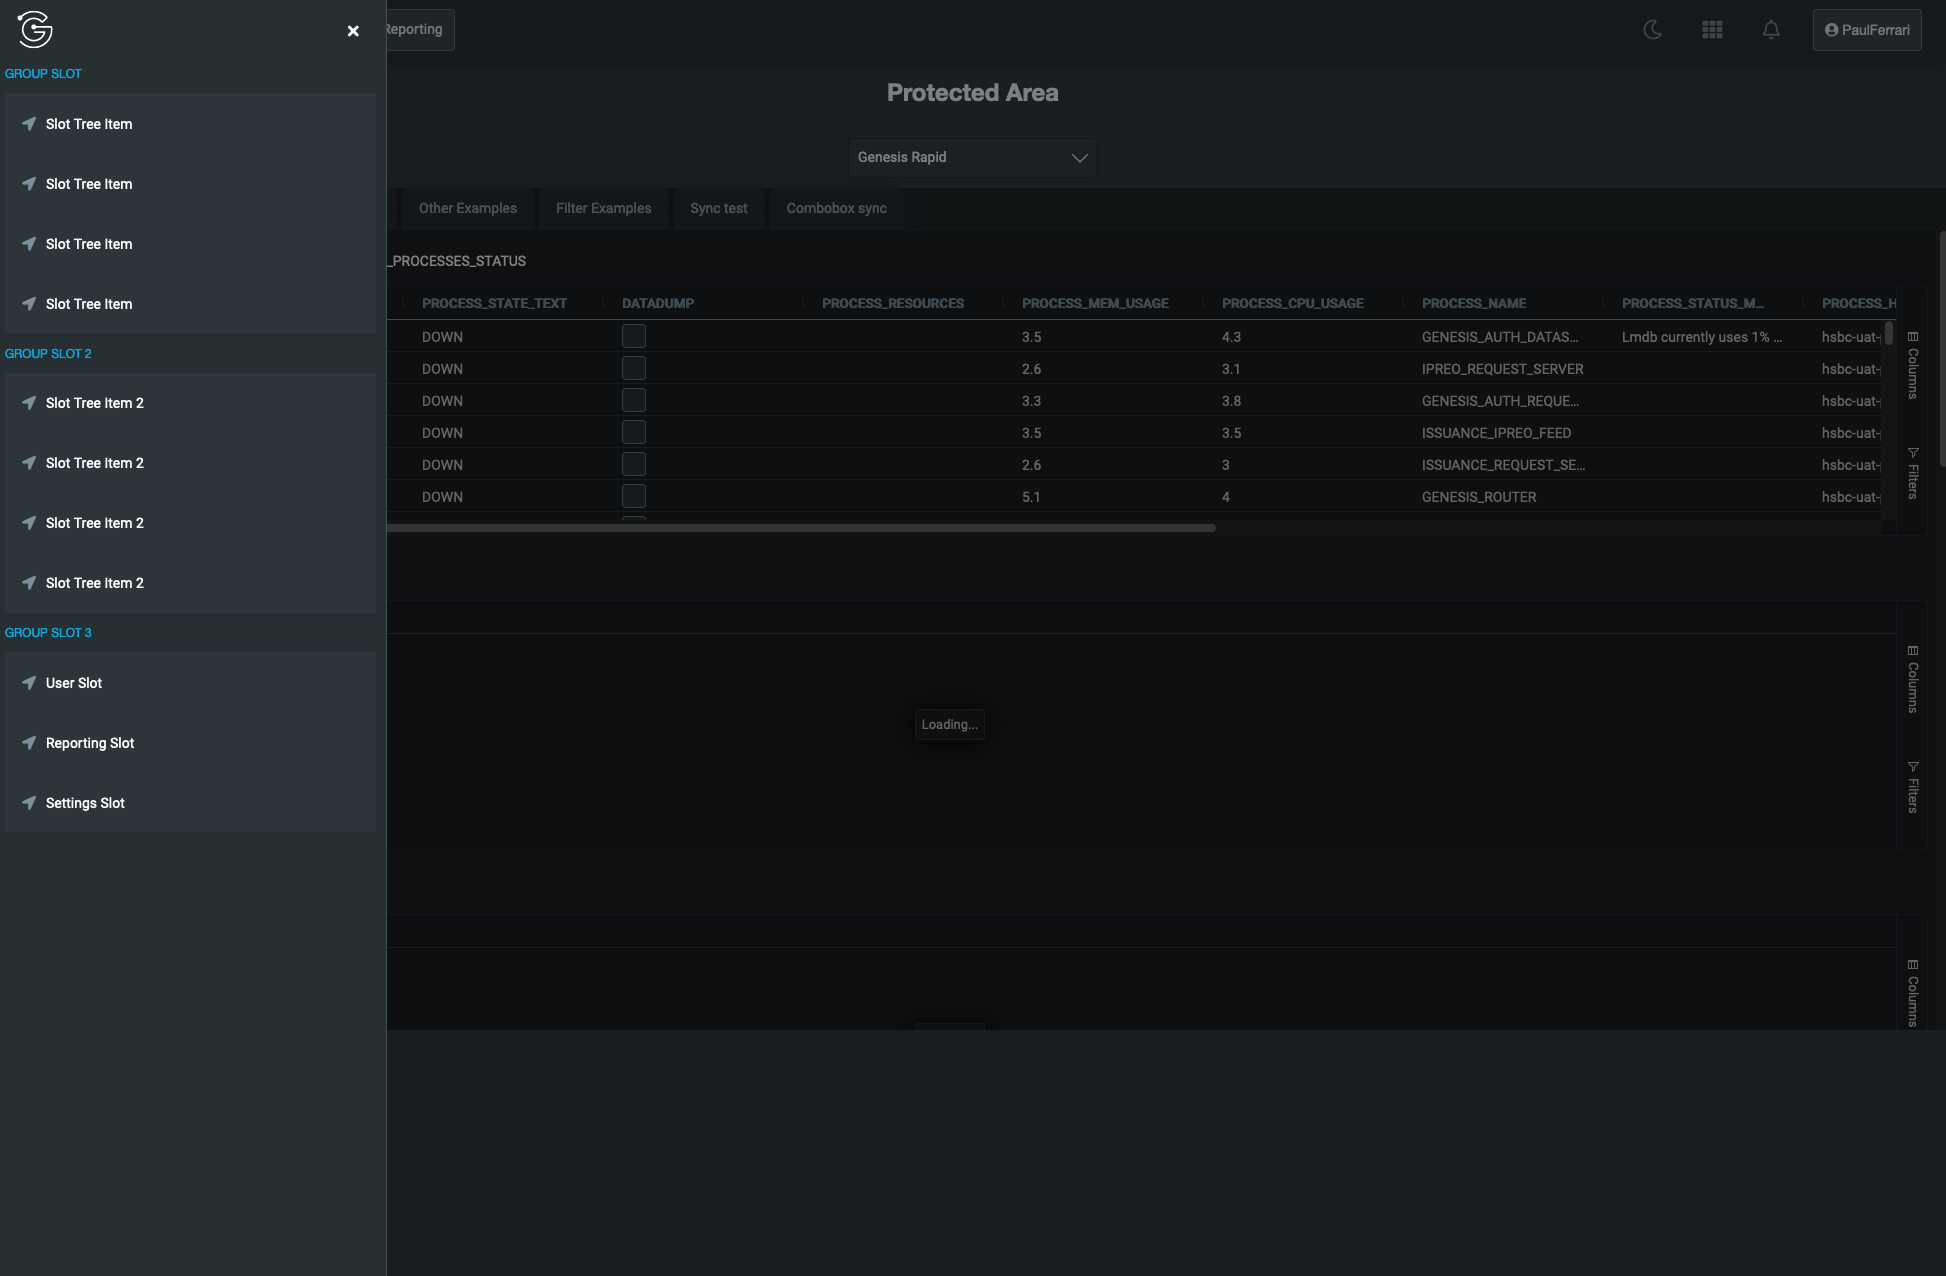Toggle DATADUMP checkbox for GENESIS_AUTH_DATAS row
This screenshot has height=1276, width=1946.
click(634, 336)
